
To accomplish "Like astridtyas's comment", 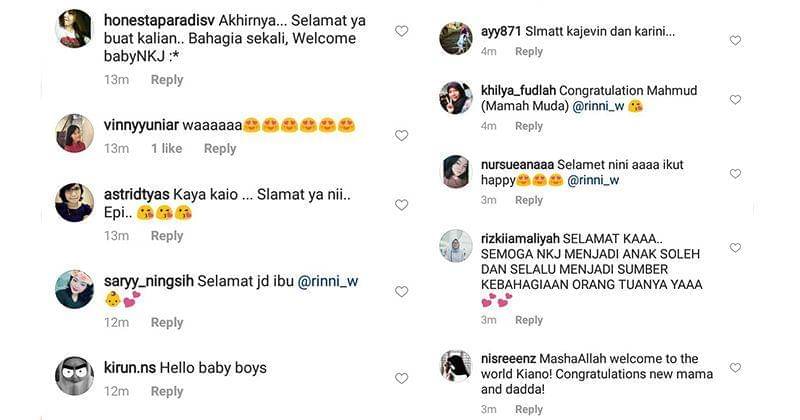I will [401, 205].
